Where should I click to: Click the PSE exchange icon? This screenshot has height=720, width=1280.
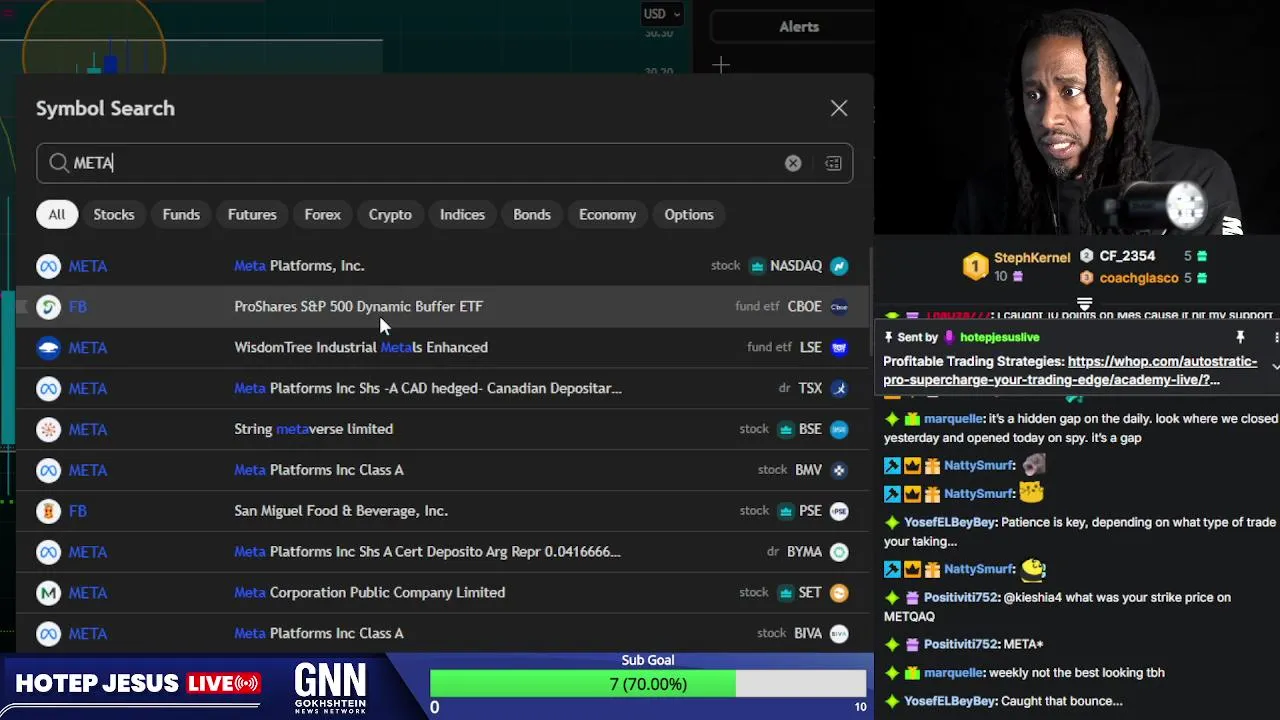839,511
